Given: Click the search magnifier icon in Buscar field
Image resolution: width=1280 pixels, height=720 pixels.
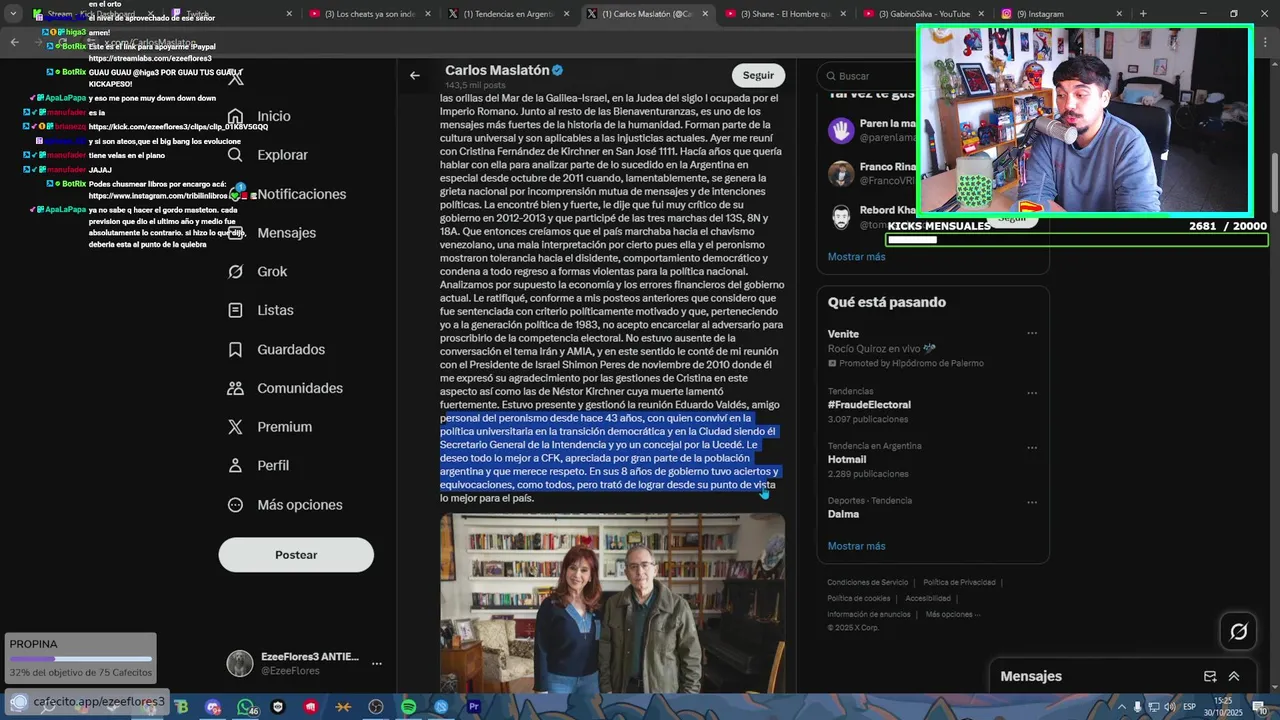Looking at the screenshot, I should (829, 76).
